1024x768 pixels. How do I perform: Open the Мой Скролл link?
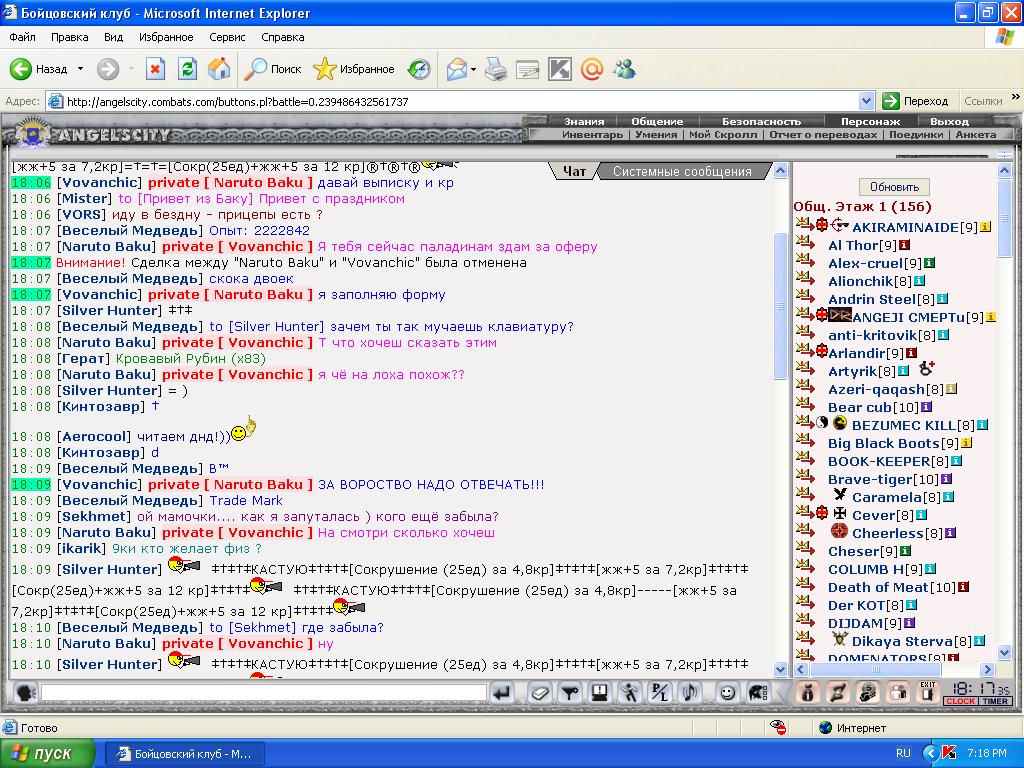(723, 135)
